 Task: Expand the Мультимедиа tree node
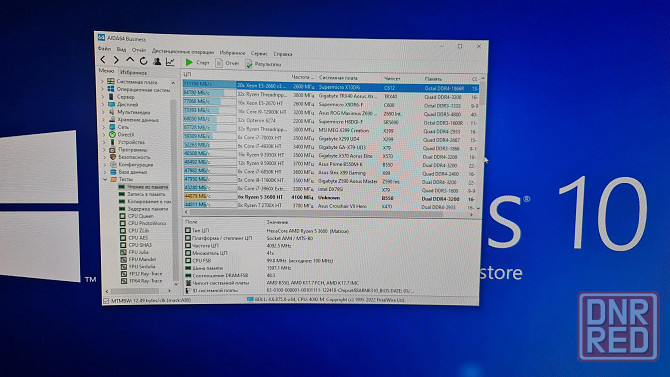[x=103, y=112]
